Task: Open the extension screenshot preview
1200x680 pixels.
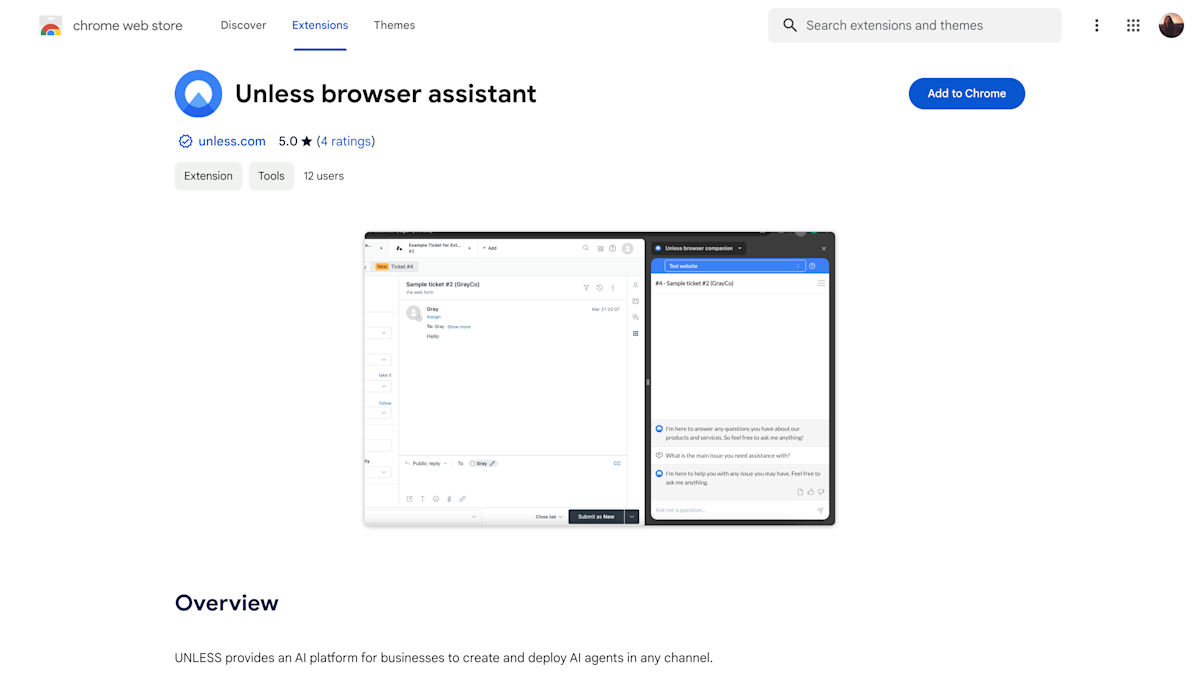Action: (x=600, y=378)
